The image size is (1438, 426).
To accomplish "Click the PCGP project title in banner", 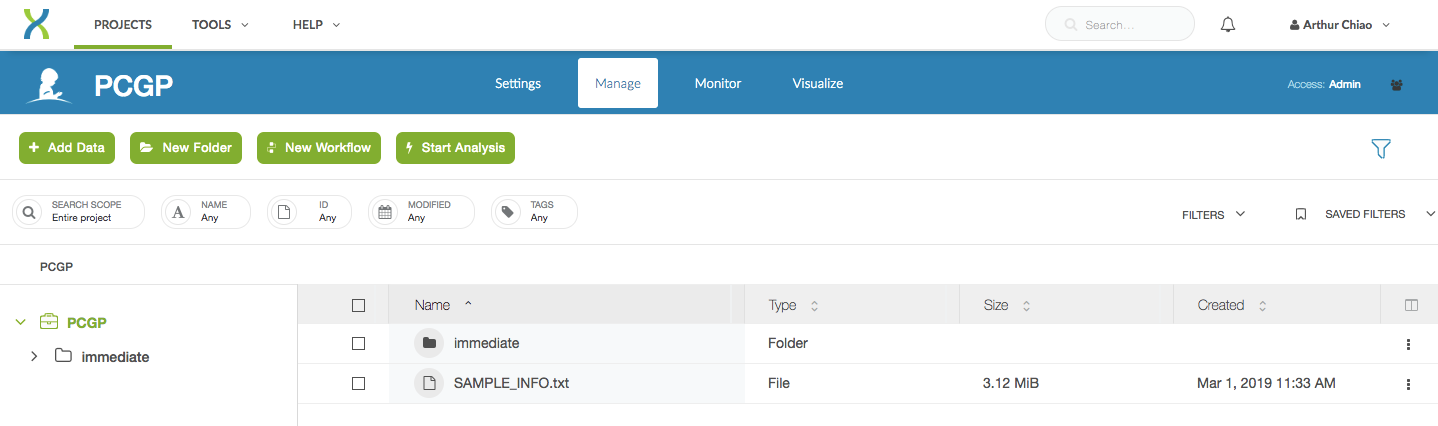I will pyautogui.click(x=134, y=86).
